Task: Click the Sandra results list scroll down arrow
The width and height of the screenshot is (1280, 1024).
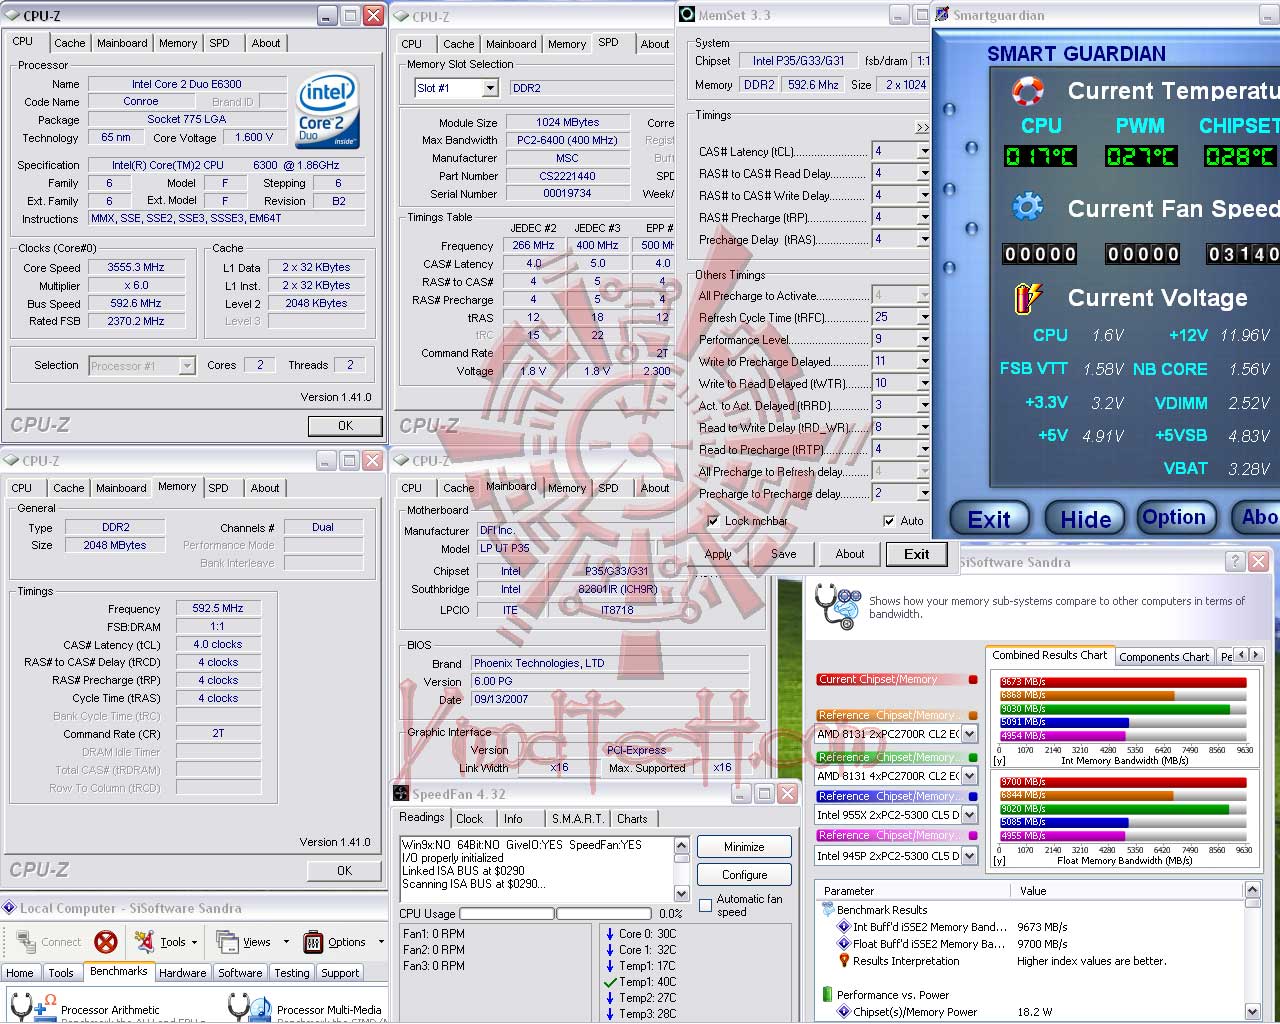Action: (1252, 1012)
